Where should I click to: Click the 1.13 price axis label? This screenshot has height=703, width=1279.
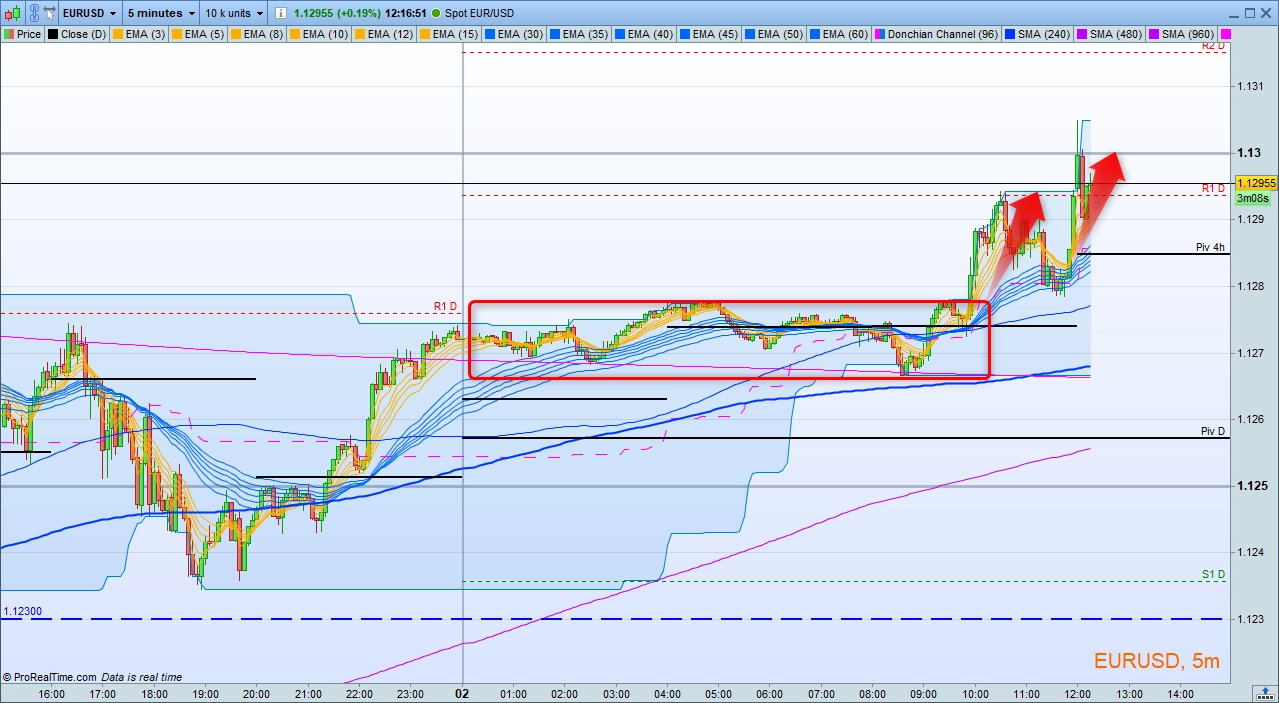pos(1249,153)
